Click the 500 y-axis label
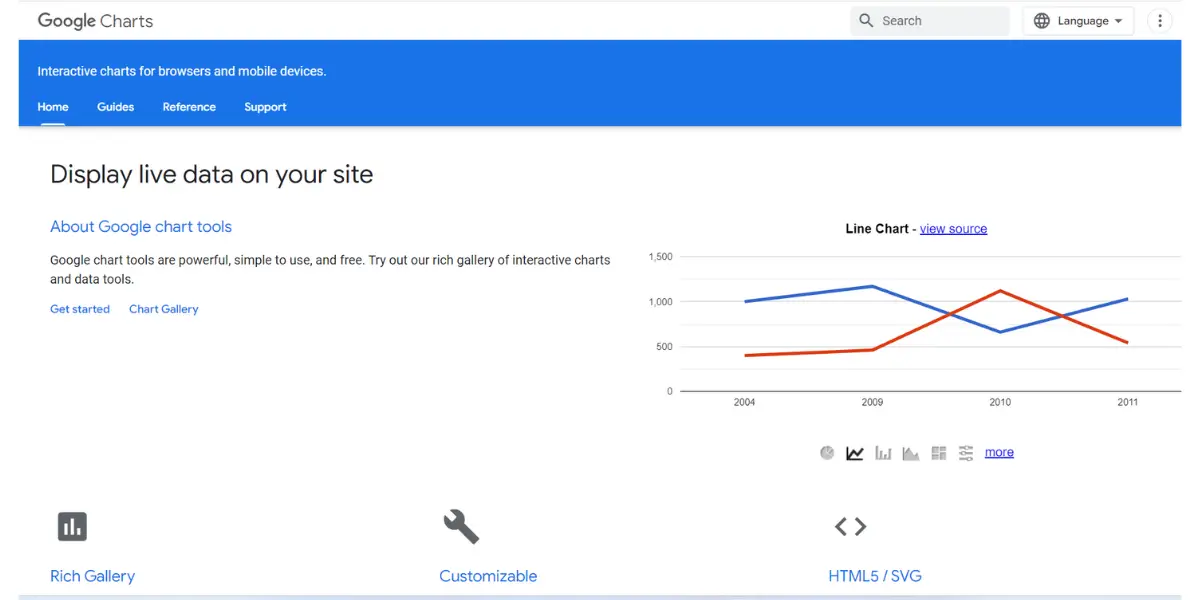 coord(664,347)
